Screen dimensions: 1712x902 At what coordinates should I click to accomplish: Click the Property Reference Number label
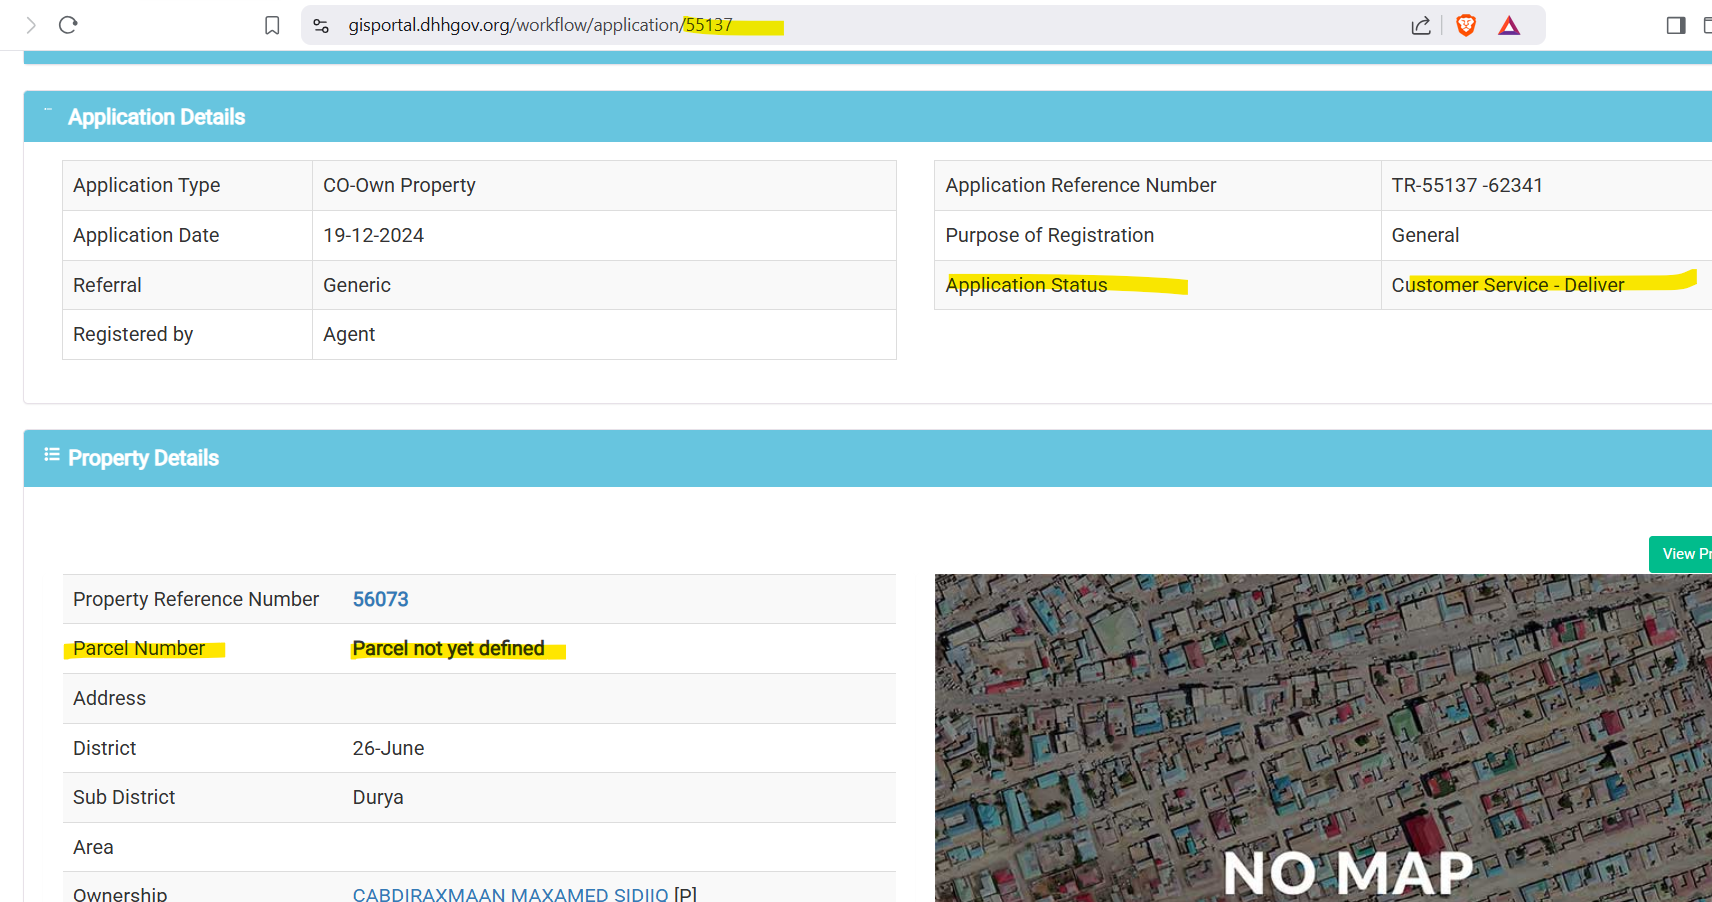pos(196,599)
